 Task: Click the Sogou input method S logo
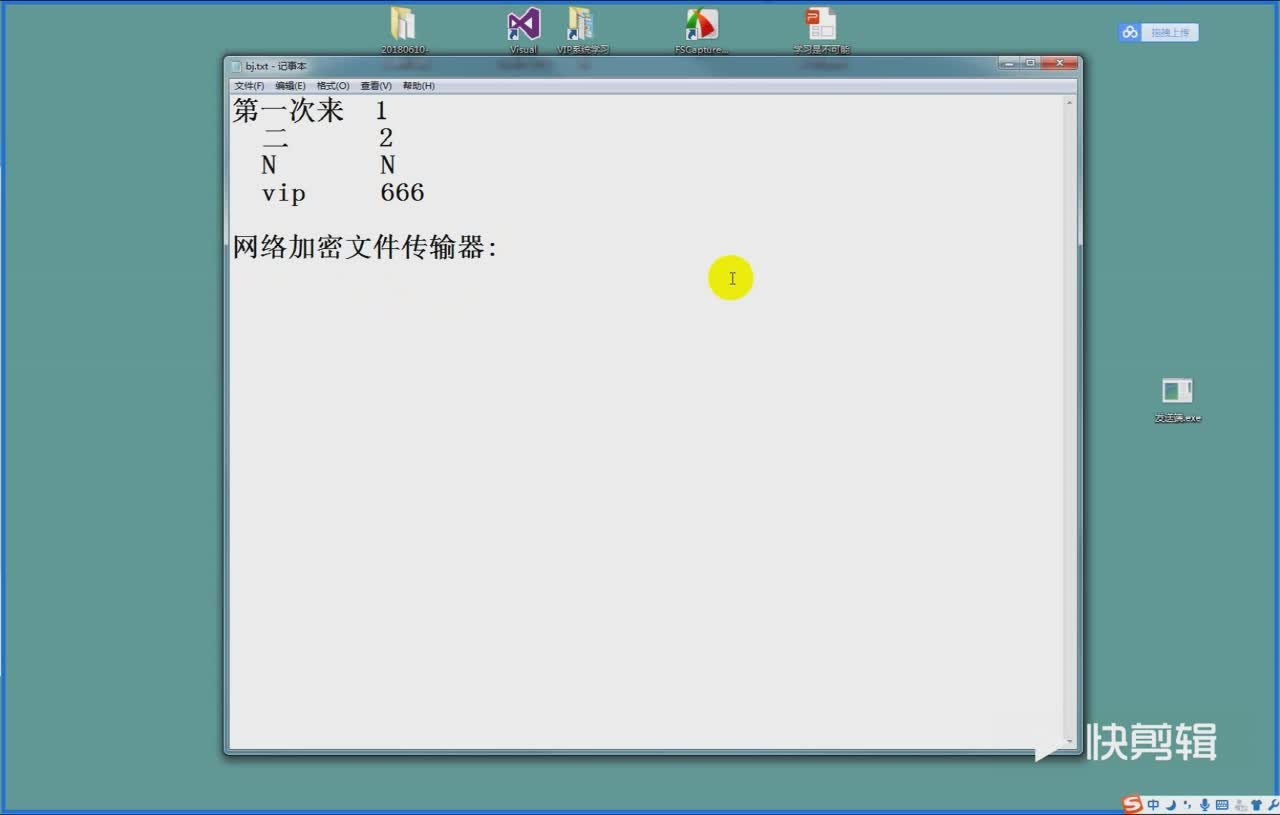[1132, 804]
